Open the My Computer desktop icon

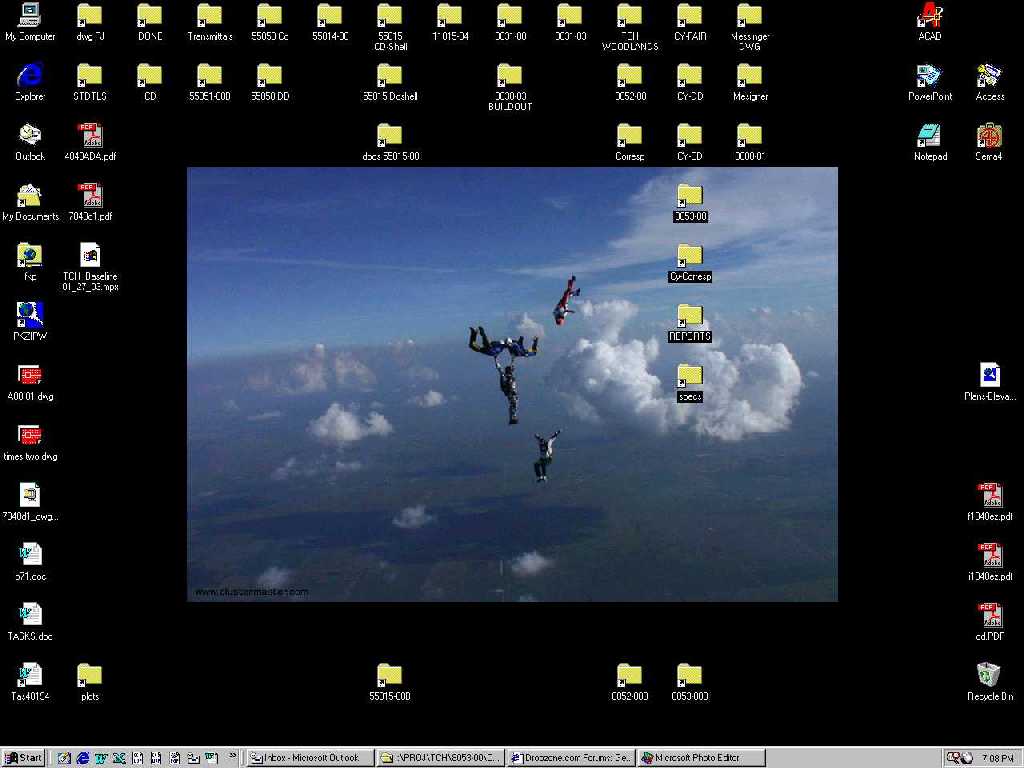coord(30,16)
